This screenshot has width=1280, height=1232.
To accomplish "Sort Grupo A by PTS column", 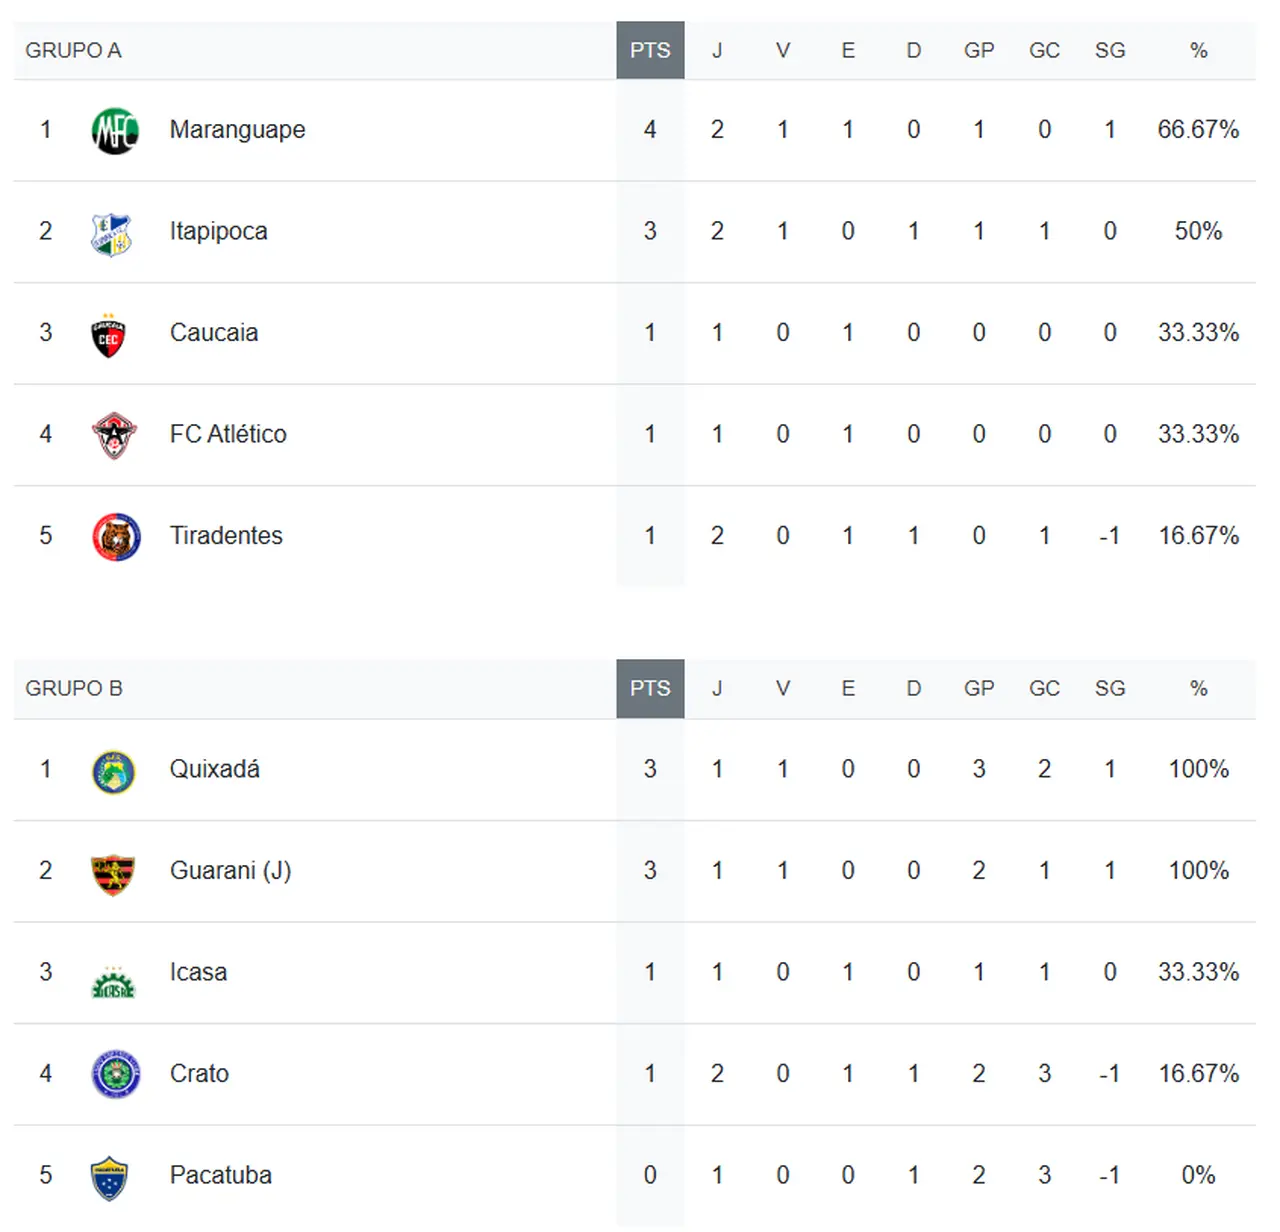I will [x=650, y=50].
